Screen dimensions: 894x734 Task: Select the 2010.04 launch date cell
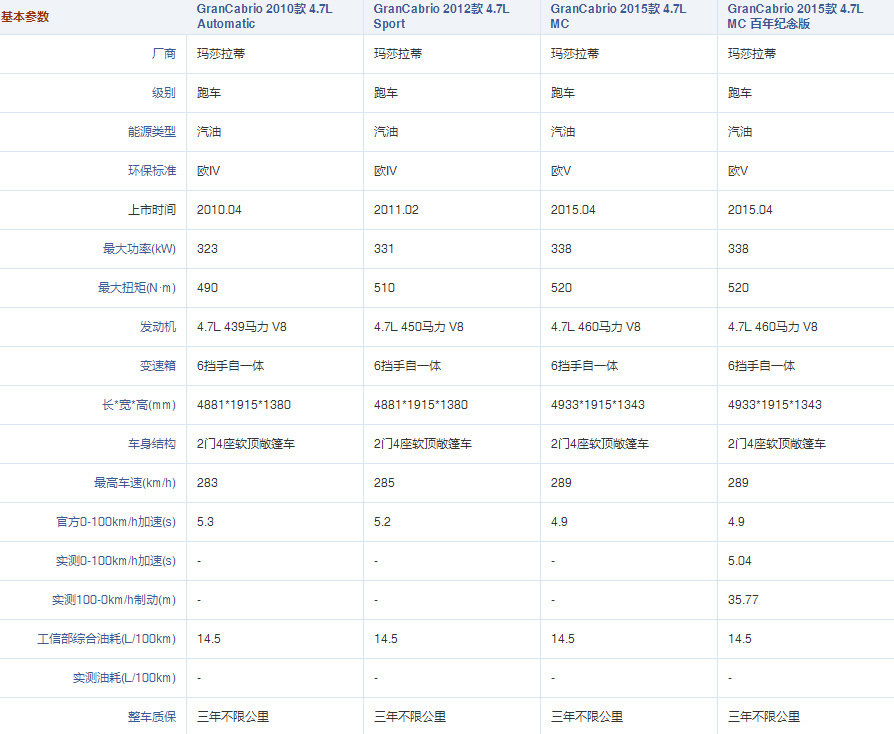click(219, 210)
